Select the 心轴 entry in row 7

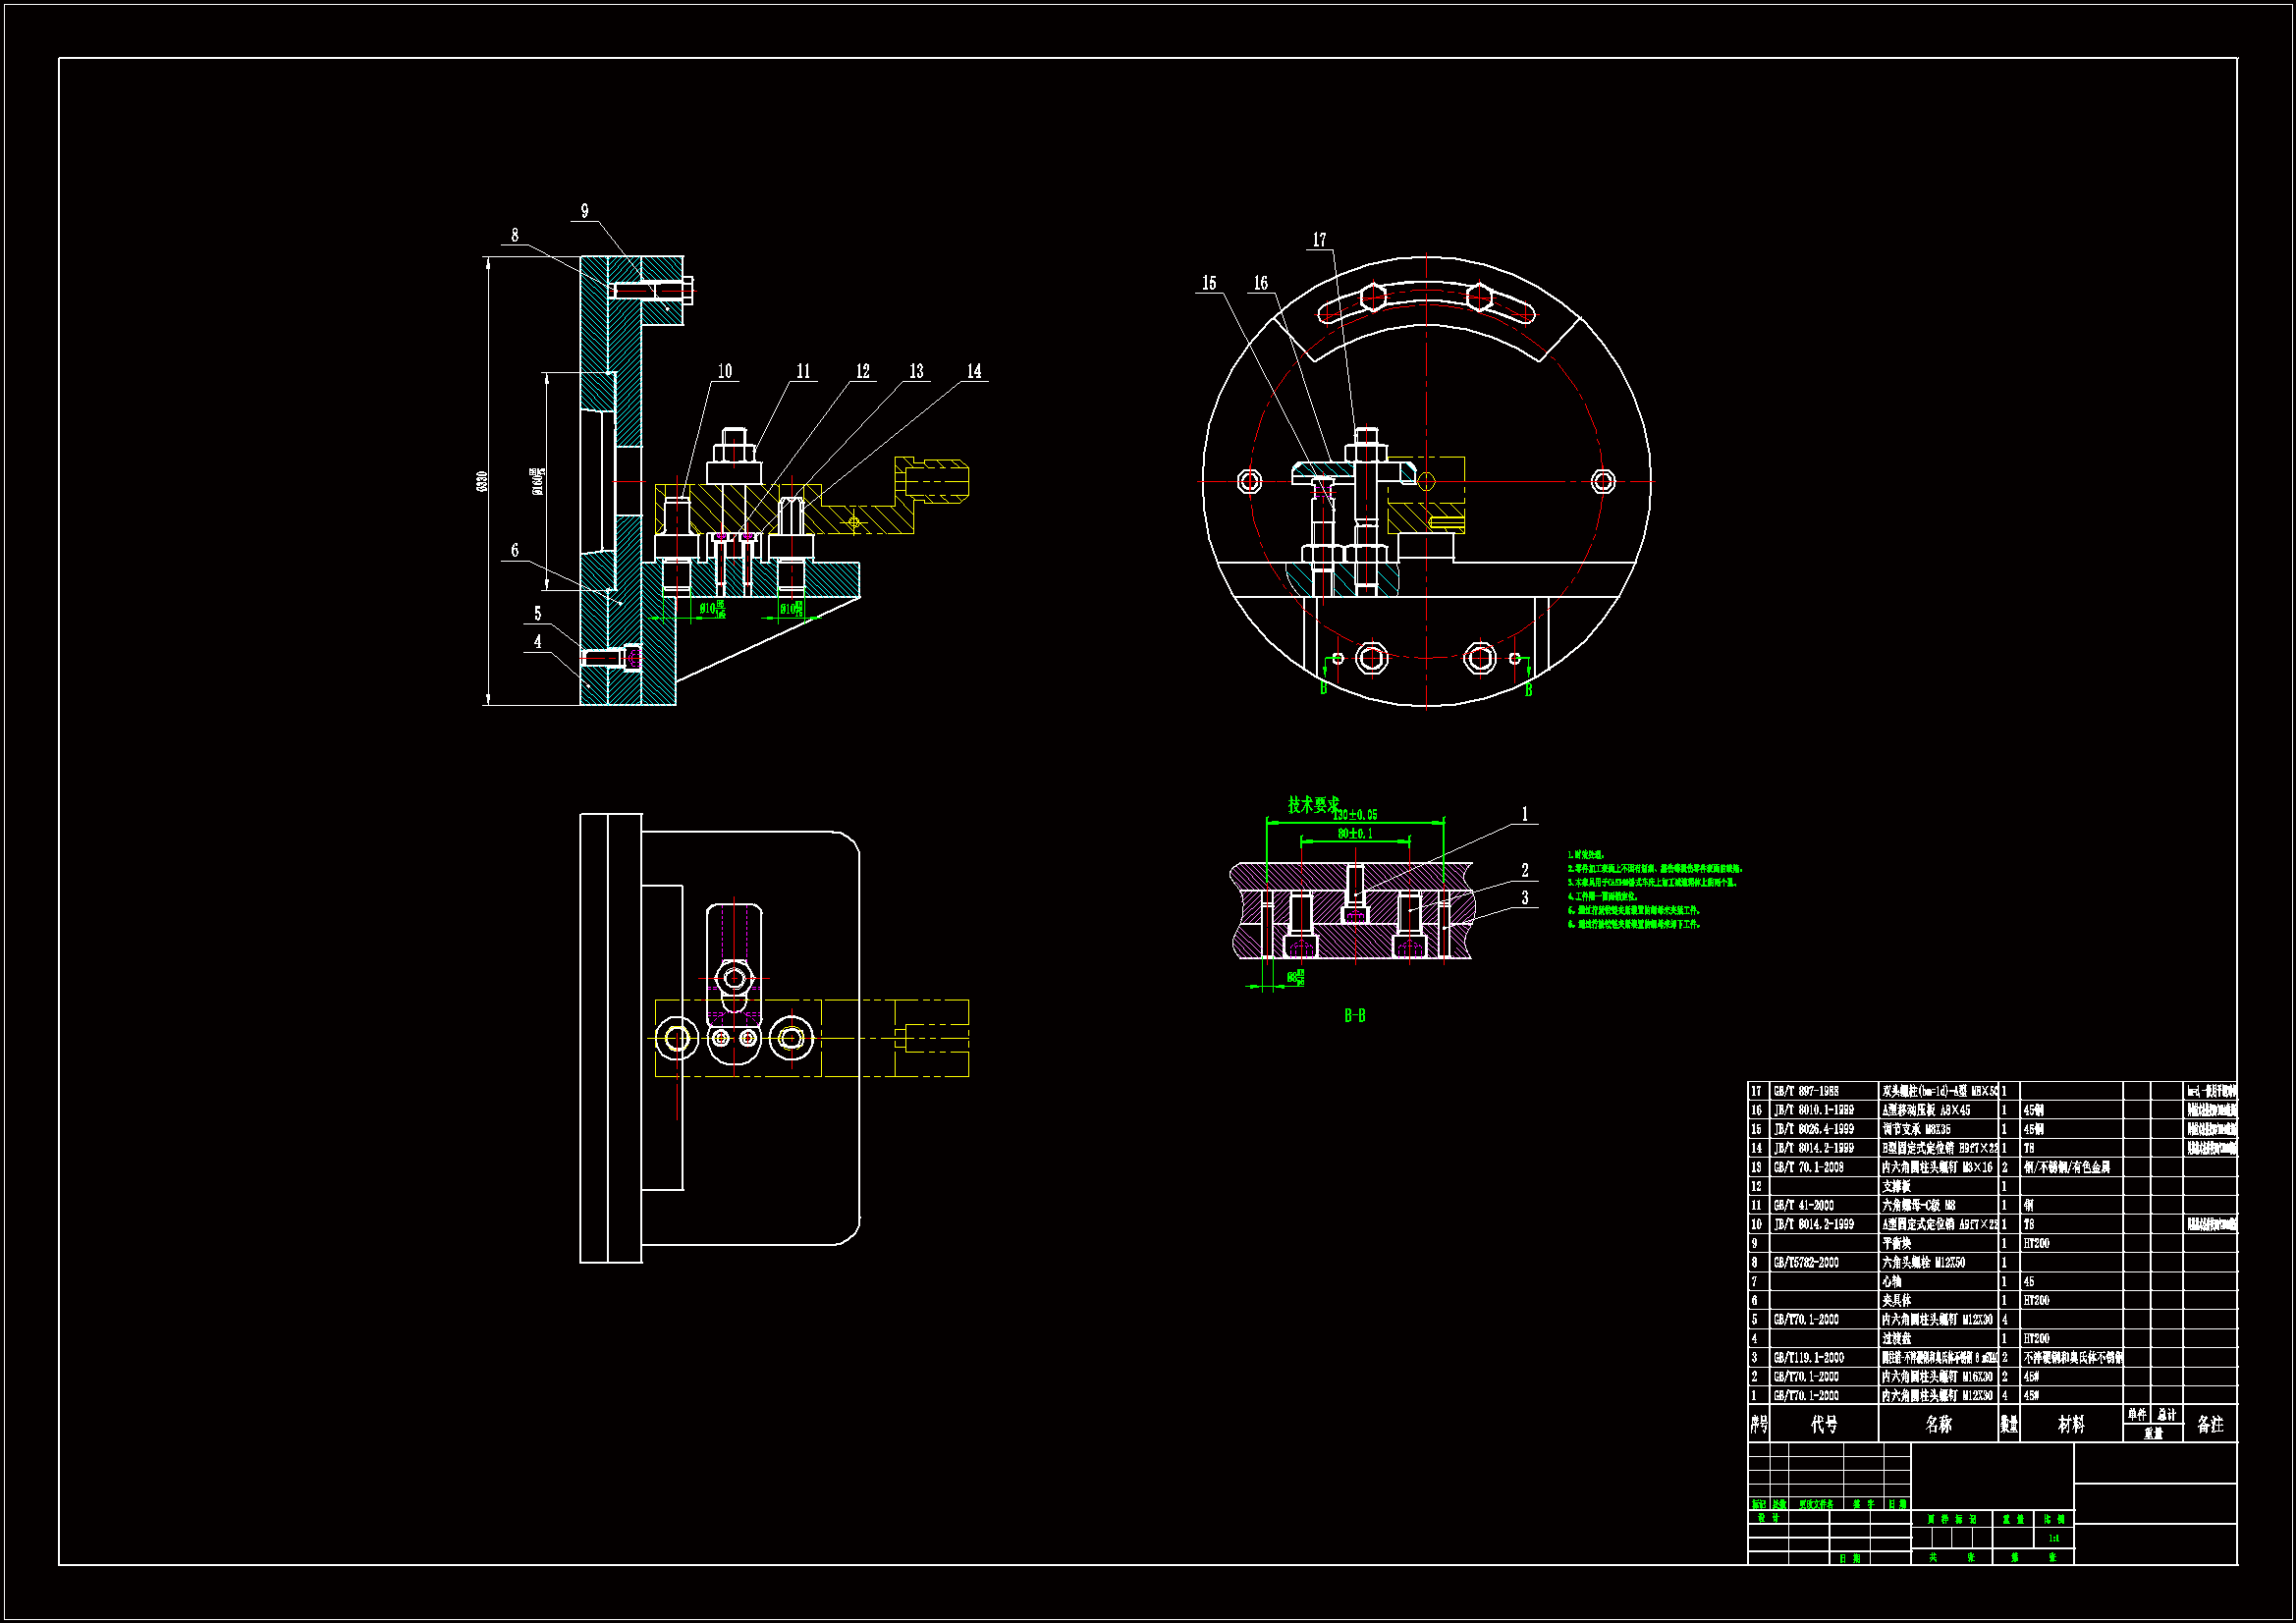(x=1892, y=1281)
